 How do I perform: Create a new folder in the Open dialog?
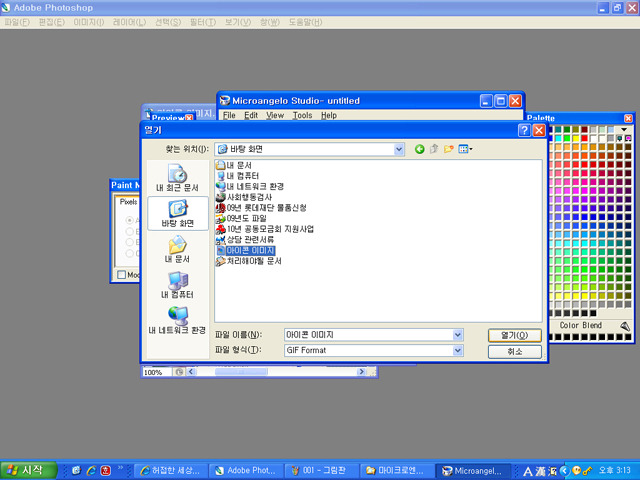(449, 149)
